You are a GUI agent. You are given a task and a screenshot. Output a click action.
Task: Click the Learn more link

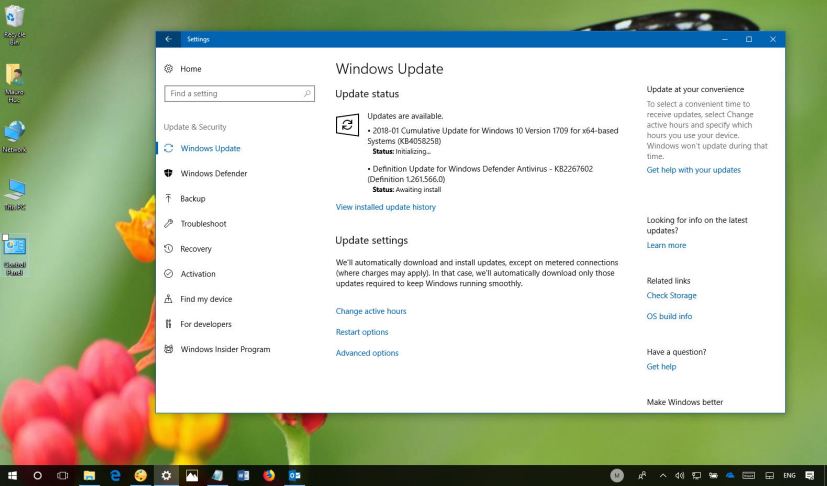point(666,245)
